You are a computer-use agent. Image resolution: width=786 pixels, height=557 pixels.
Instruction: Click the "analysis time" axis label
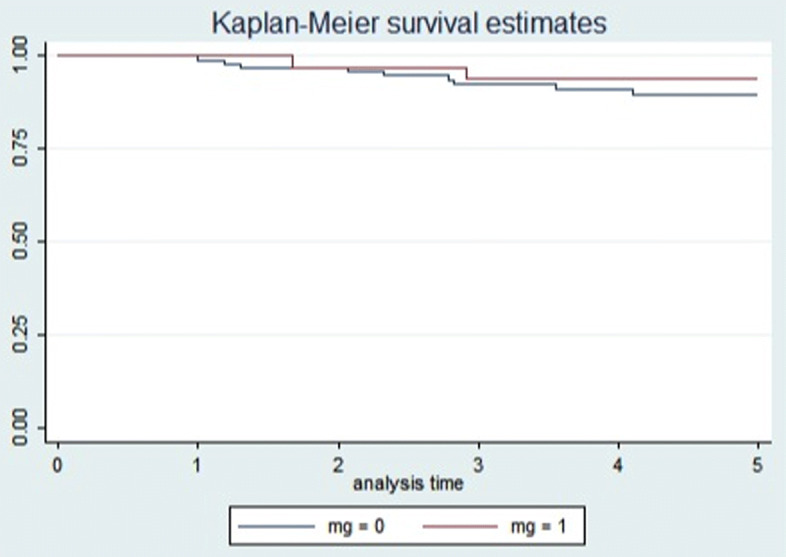coord(408,485)
